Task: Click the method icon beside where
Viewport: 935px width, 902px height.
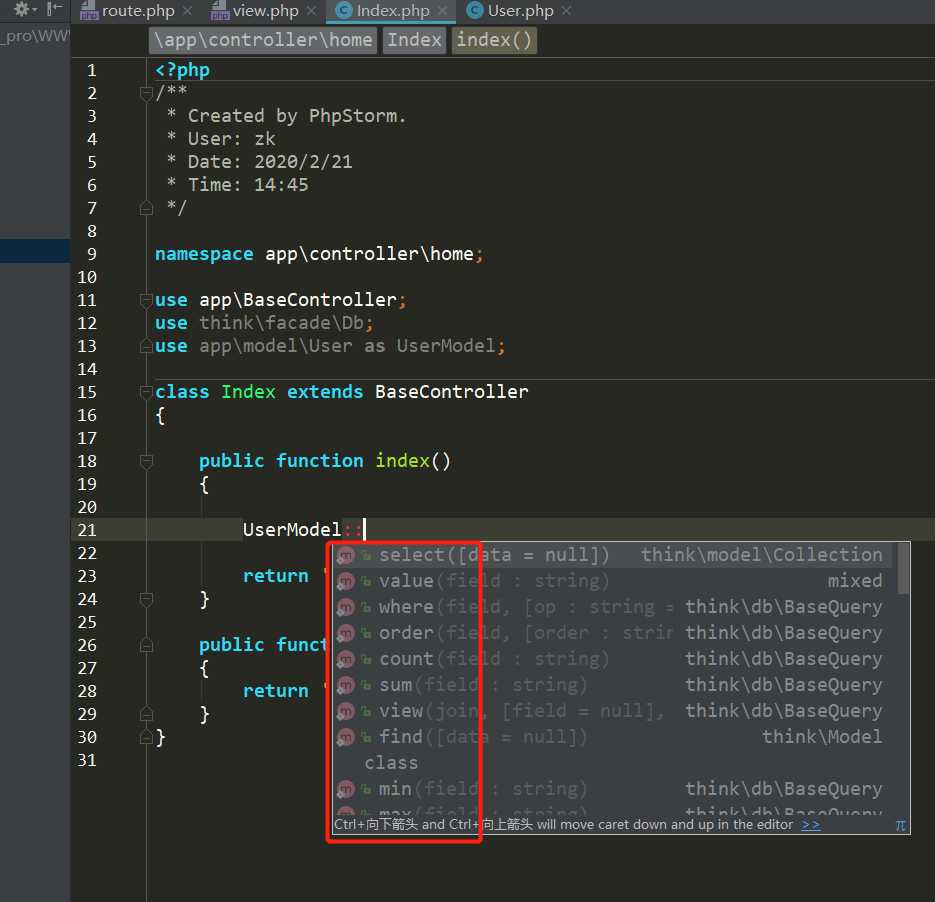Action: [346, 607]
